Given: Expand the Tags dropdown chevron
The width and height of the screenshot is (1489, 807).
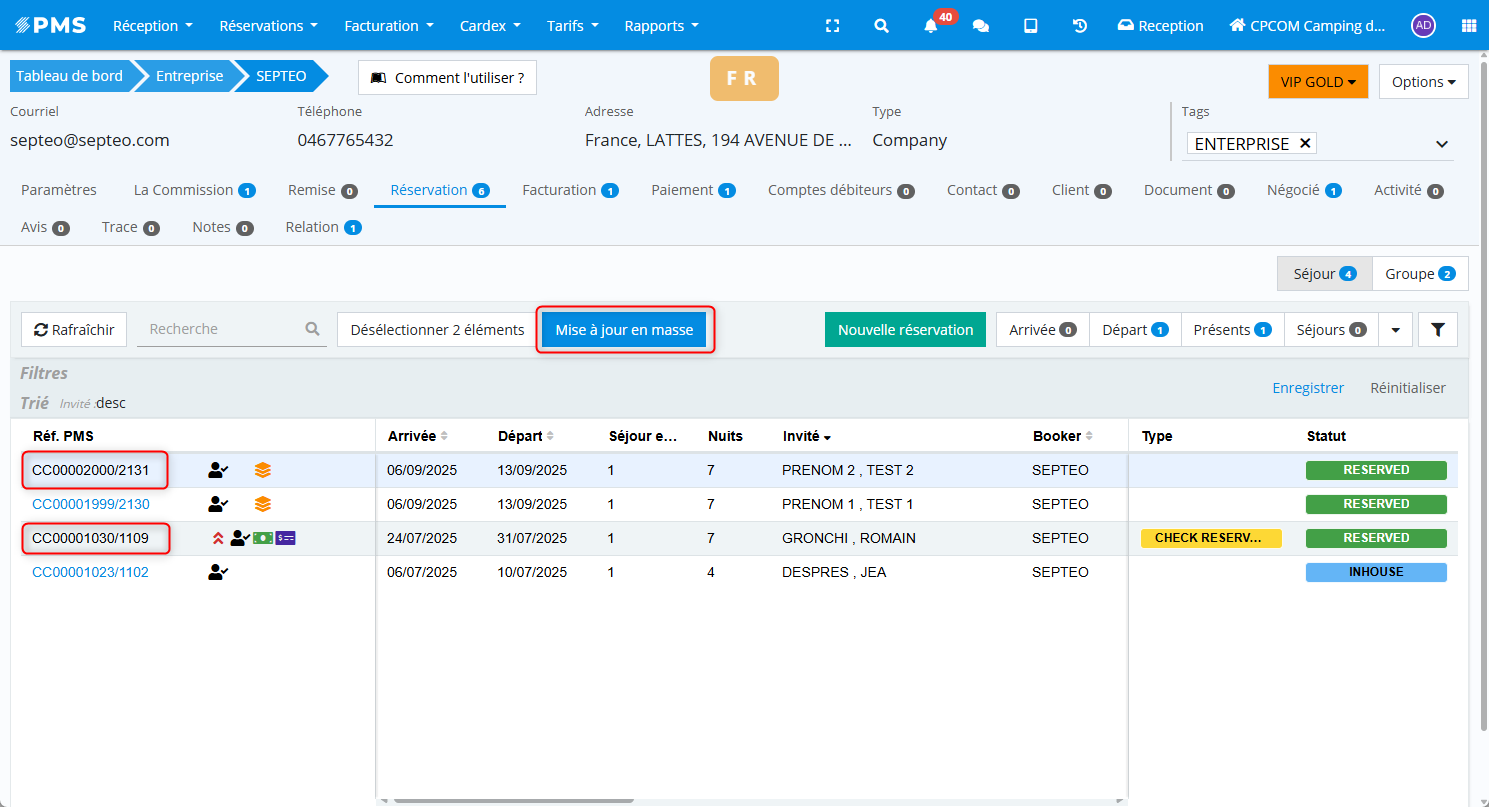Looking at the screenshot, I should (1442, 144).
